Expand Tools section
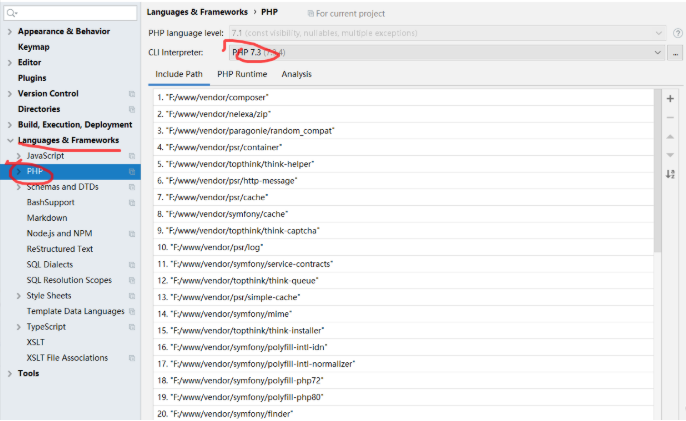This screenshot has width=686, height=421. tap(10, 373)
